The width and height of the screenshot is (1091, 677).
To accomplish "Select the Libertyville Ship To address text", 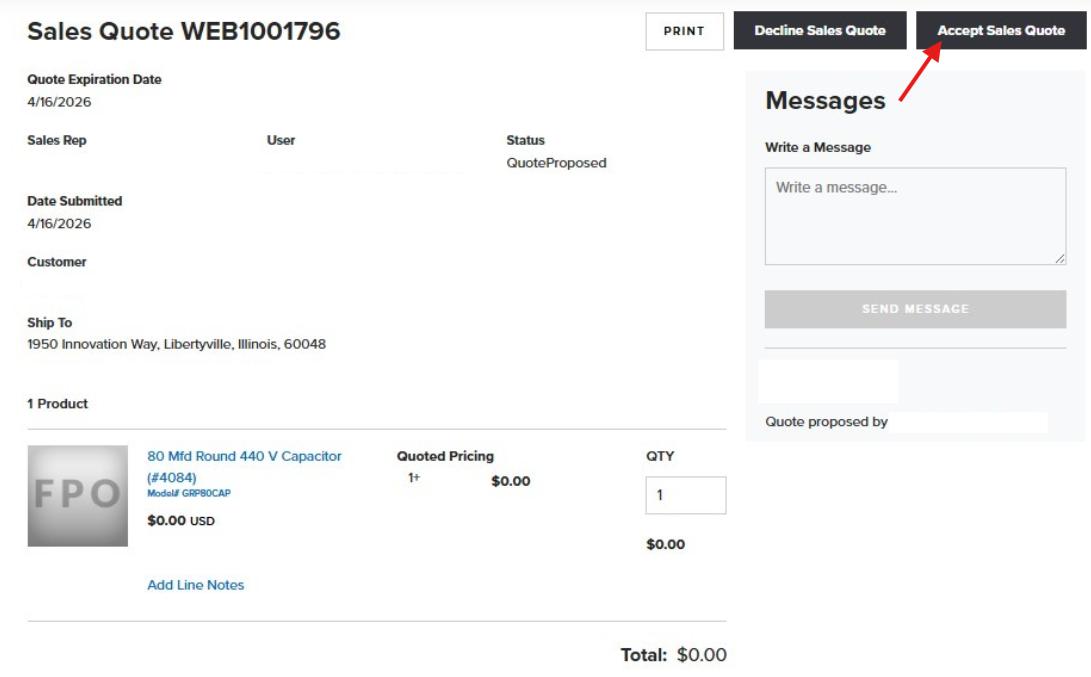I will (177, 344).
